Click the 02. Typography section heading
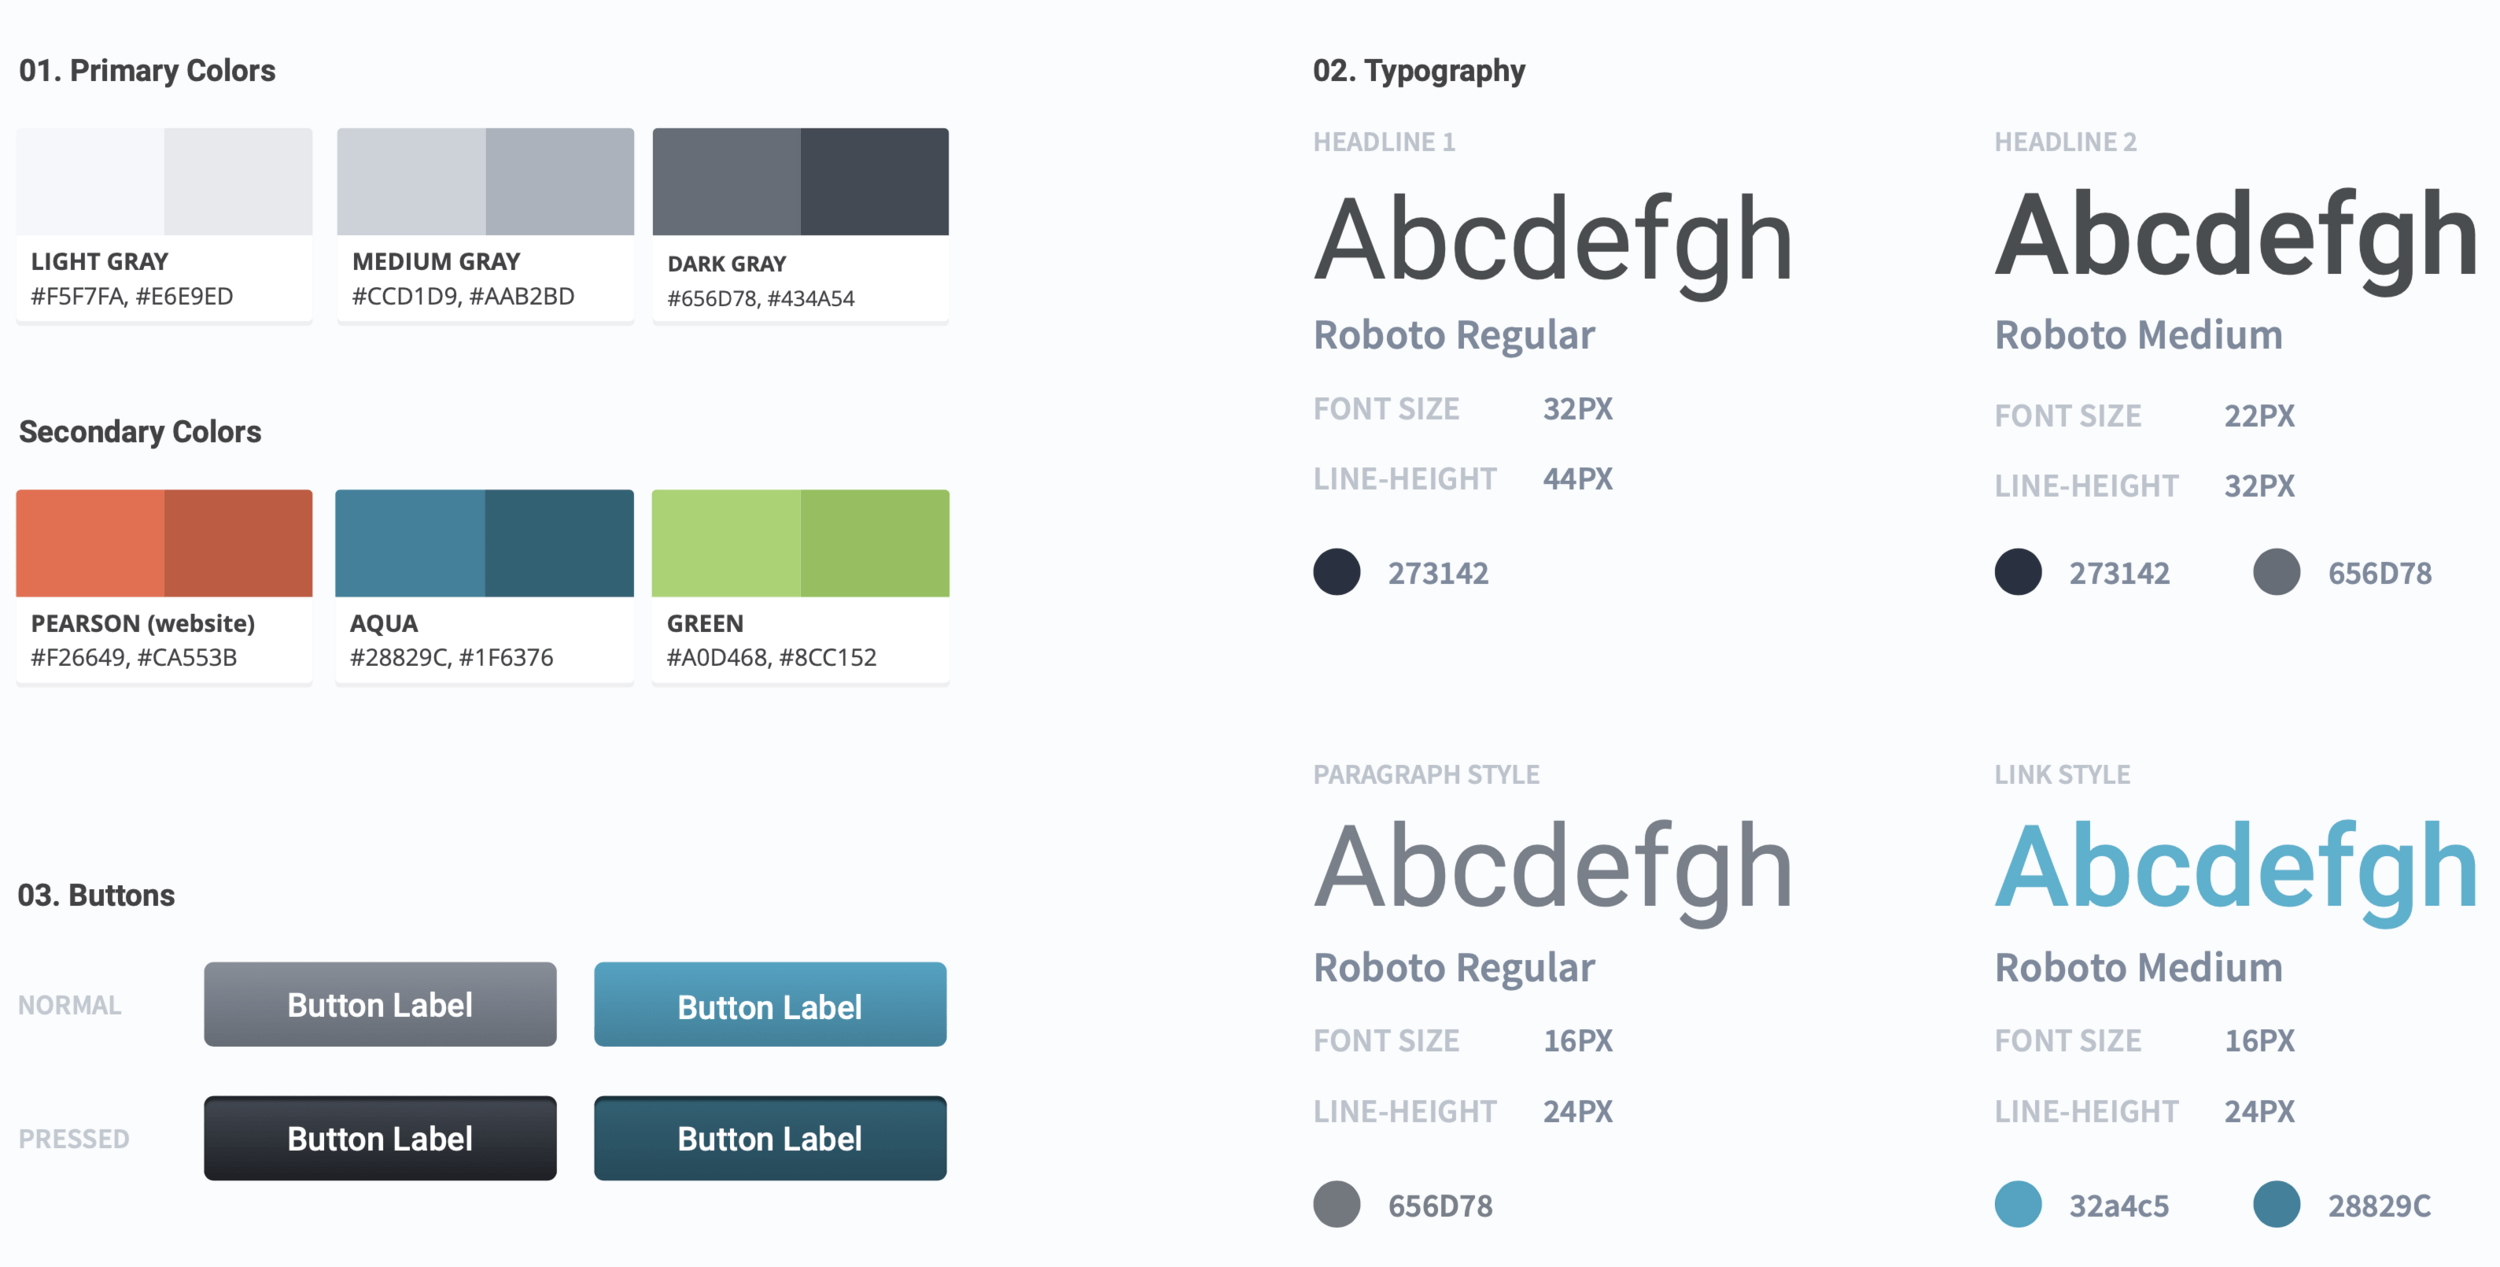 pyautogui.click(x=1418, y=71)
